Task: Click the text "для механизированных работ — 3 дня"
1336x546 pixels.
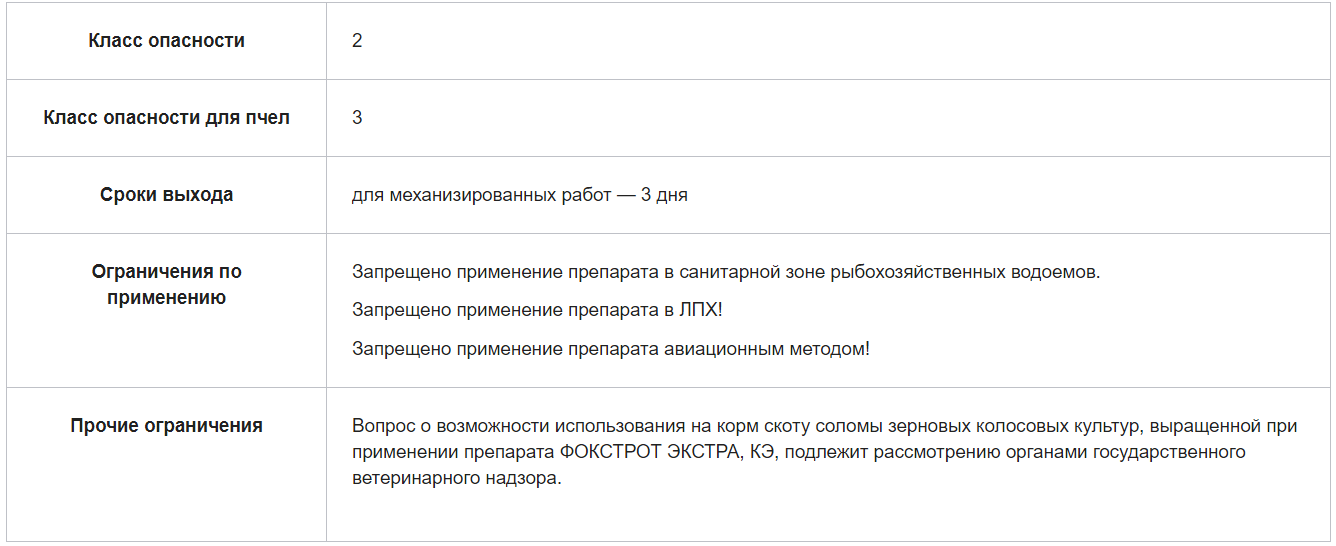Action: (520, 195)
